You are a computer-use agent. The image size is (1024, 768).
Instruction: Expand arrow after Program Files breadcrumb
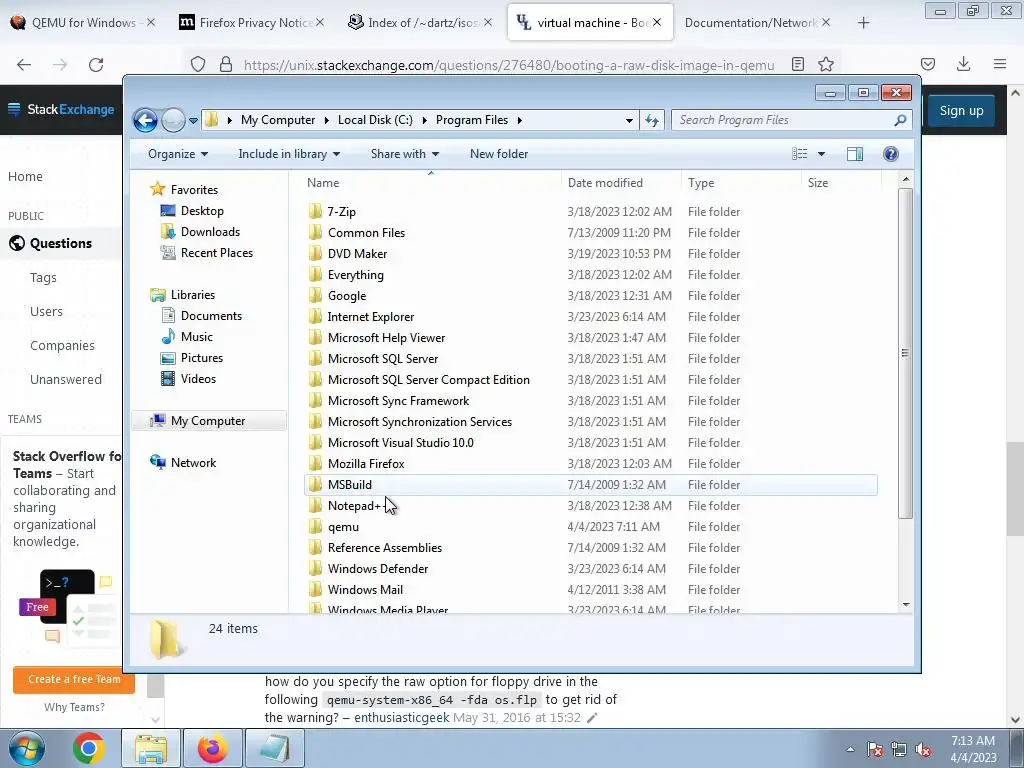pyautogui.click(x=520, y=120)
